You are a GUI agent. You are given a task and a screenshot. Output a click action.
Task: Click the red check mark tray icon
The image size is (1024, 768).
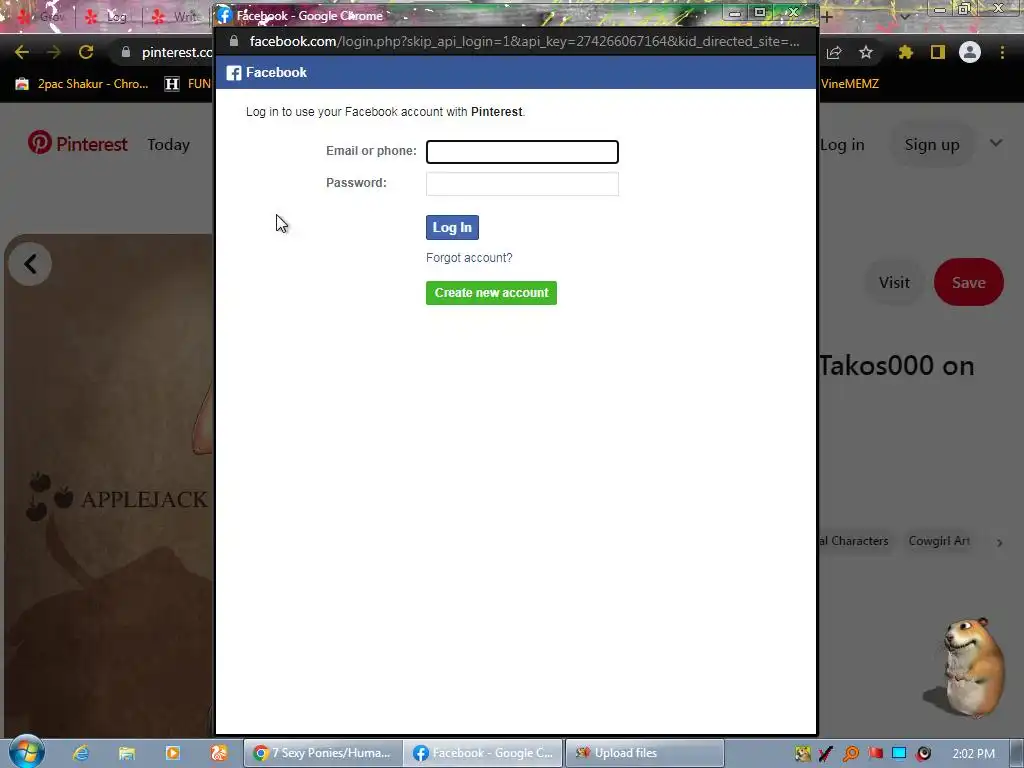coord(826,754)
